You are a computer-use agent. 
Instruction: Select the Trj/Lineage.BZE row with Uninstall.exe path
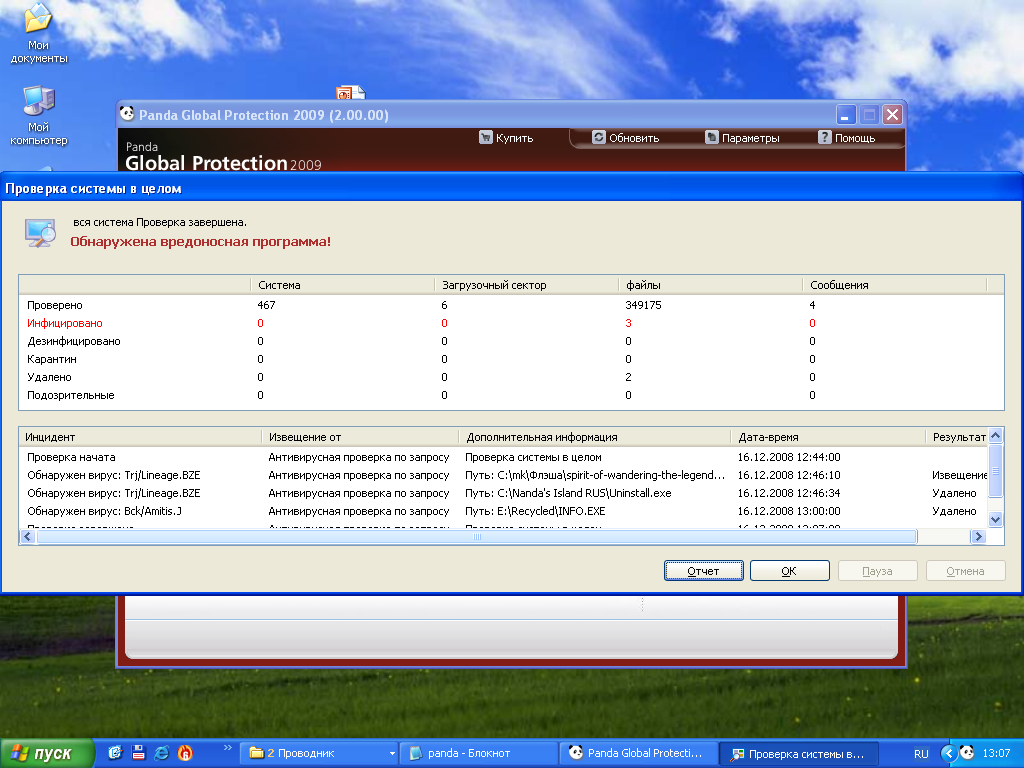coord(503,493)
